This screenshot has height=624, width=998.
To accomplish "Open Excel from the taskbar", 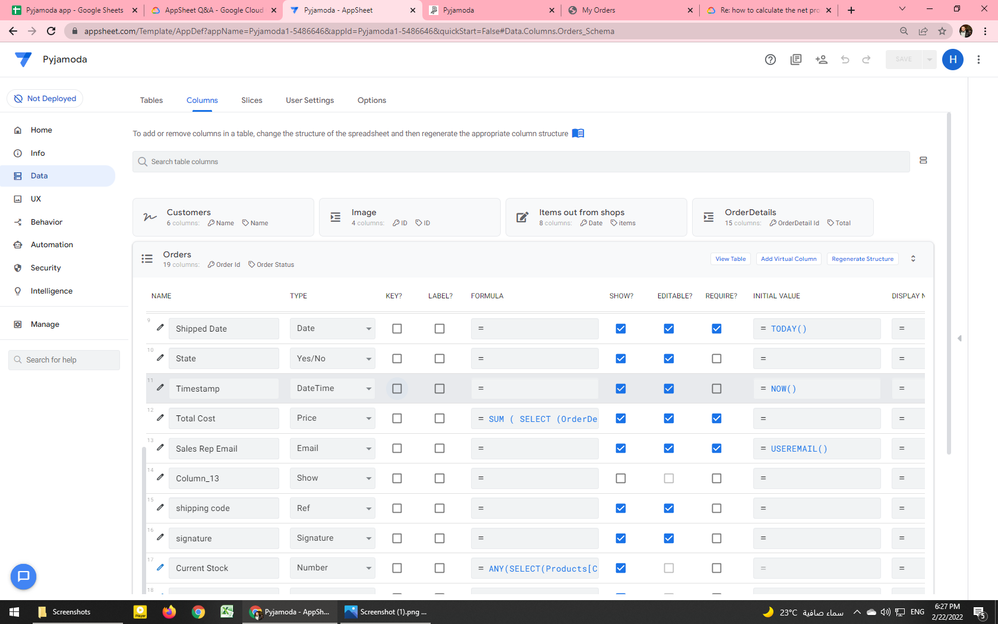I will (227, 612).
